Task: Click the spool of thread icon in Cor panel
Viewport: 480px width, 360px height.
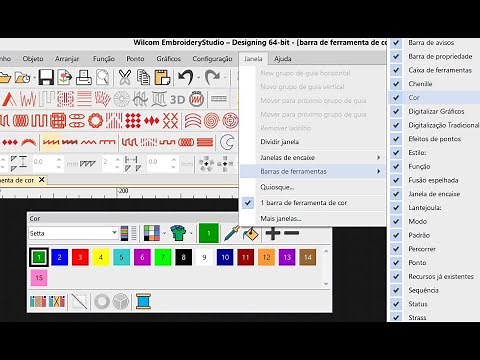Action: 143,301
